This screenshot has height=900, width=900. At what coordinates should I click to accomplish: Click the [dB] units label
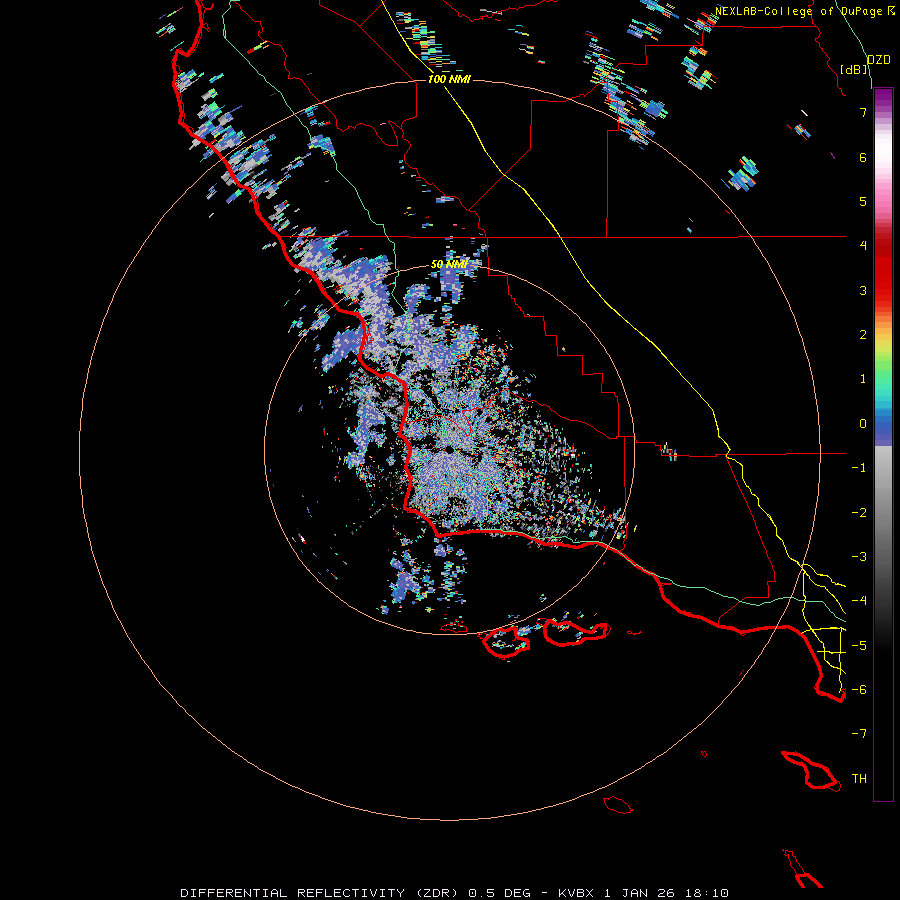854,69
